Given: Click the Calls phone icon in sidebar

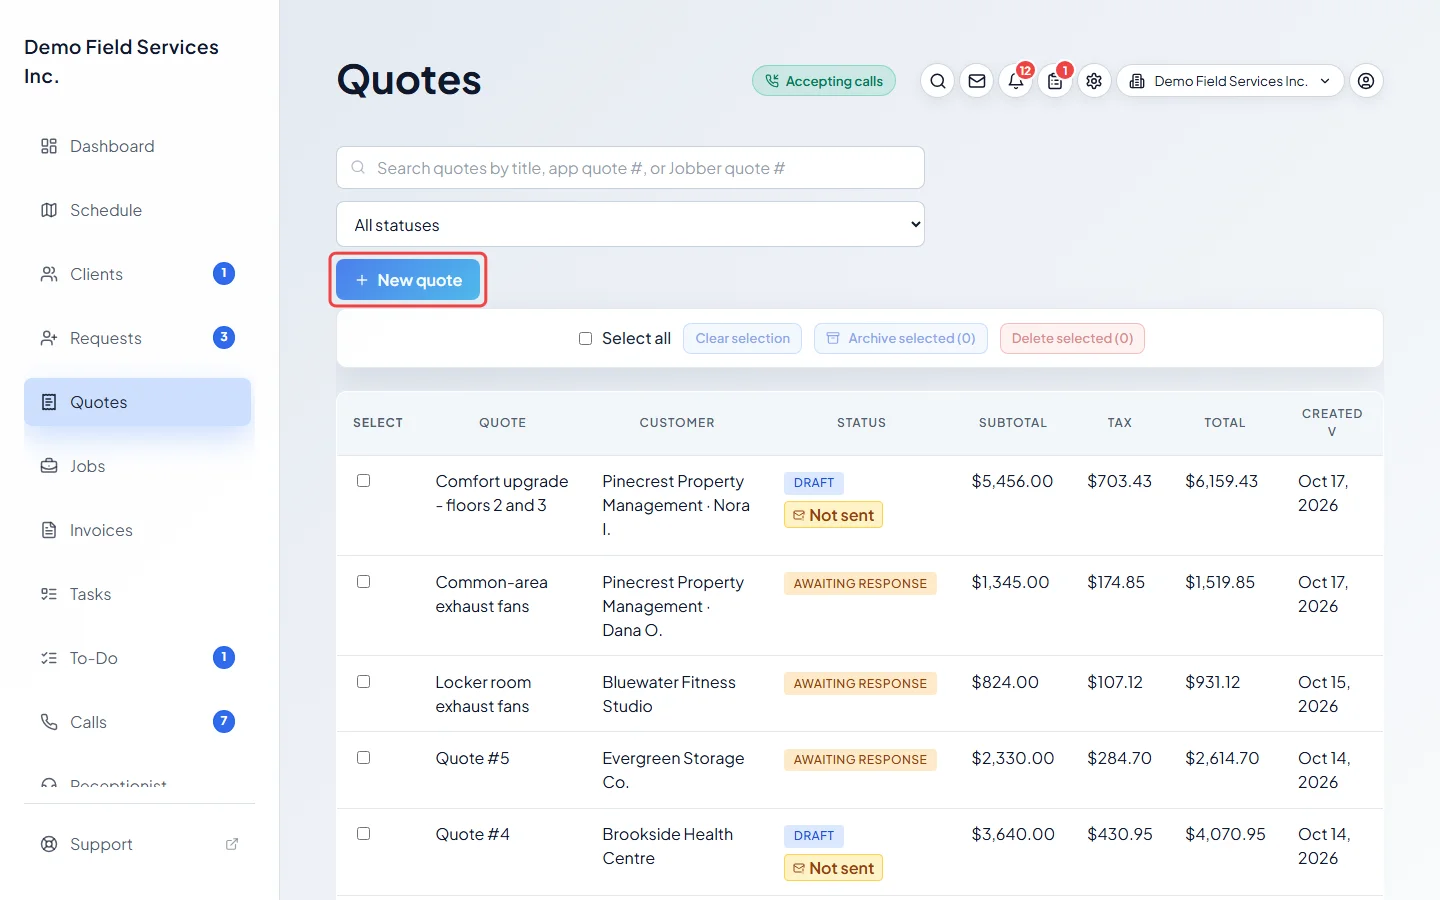Looking at the screenshot, I should point(49,722).
